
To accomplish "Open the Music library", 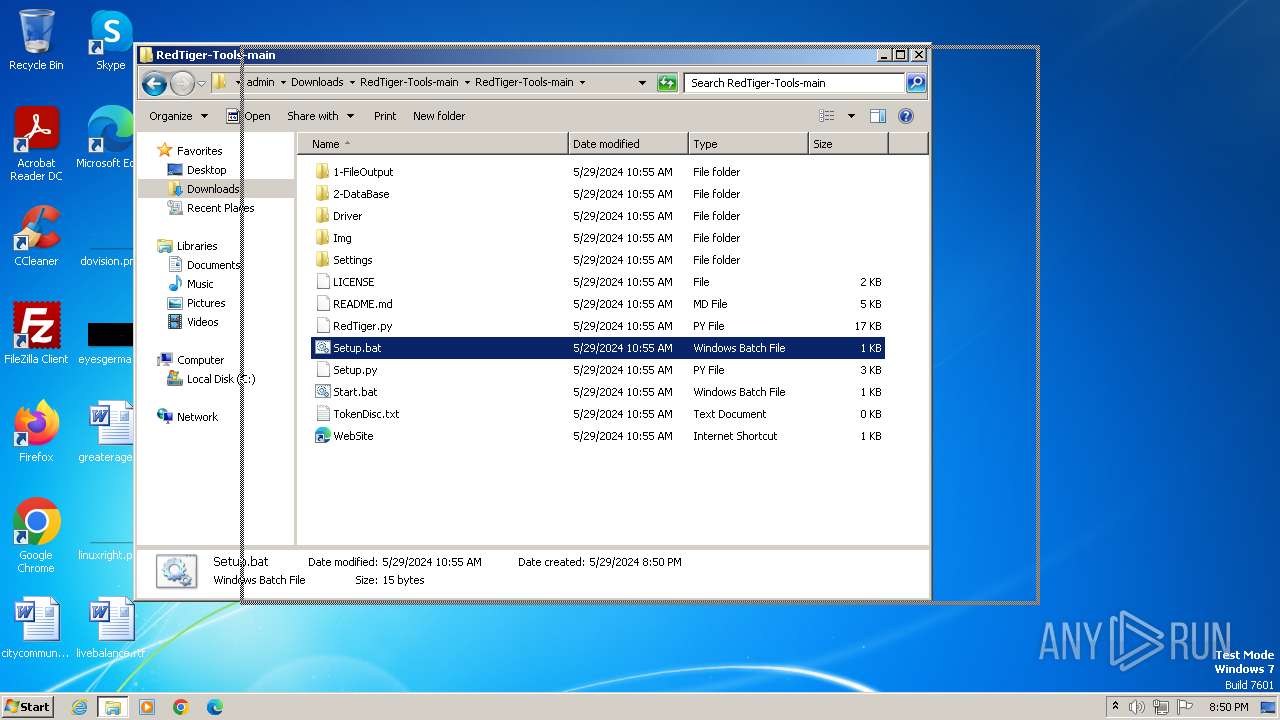I will pyautogui.click(x=200, y=284).
